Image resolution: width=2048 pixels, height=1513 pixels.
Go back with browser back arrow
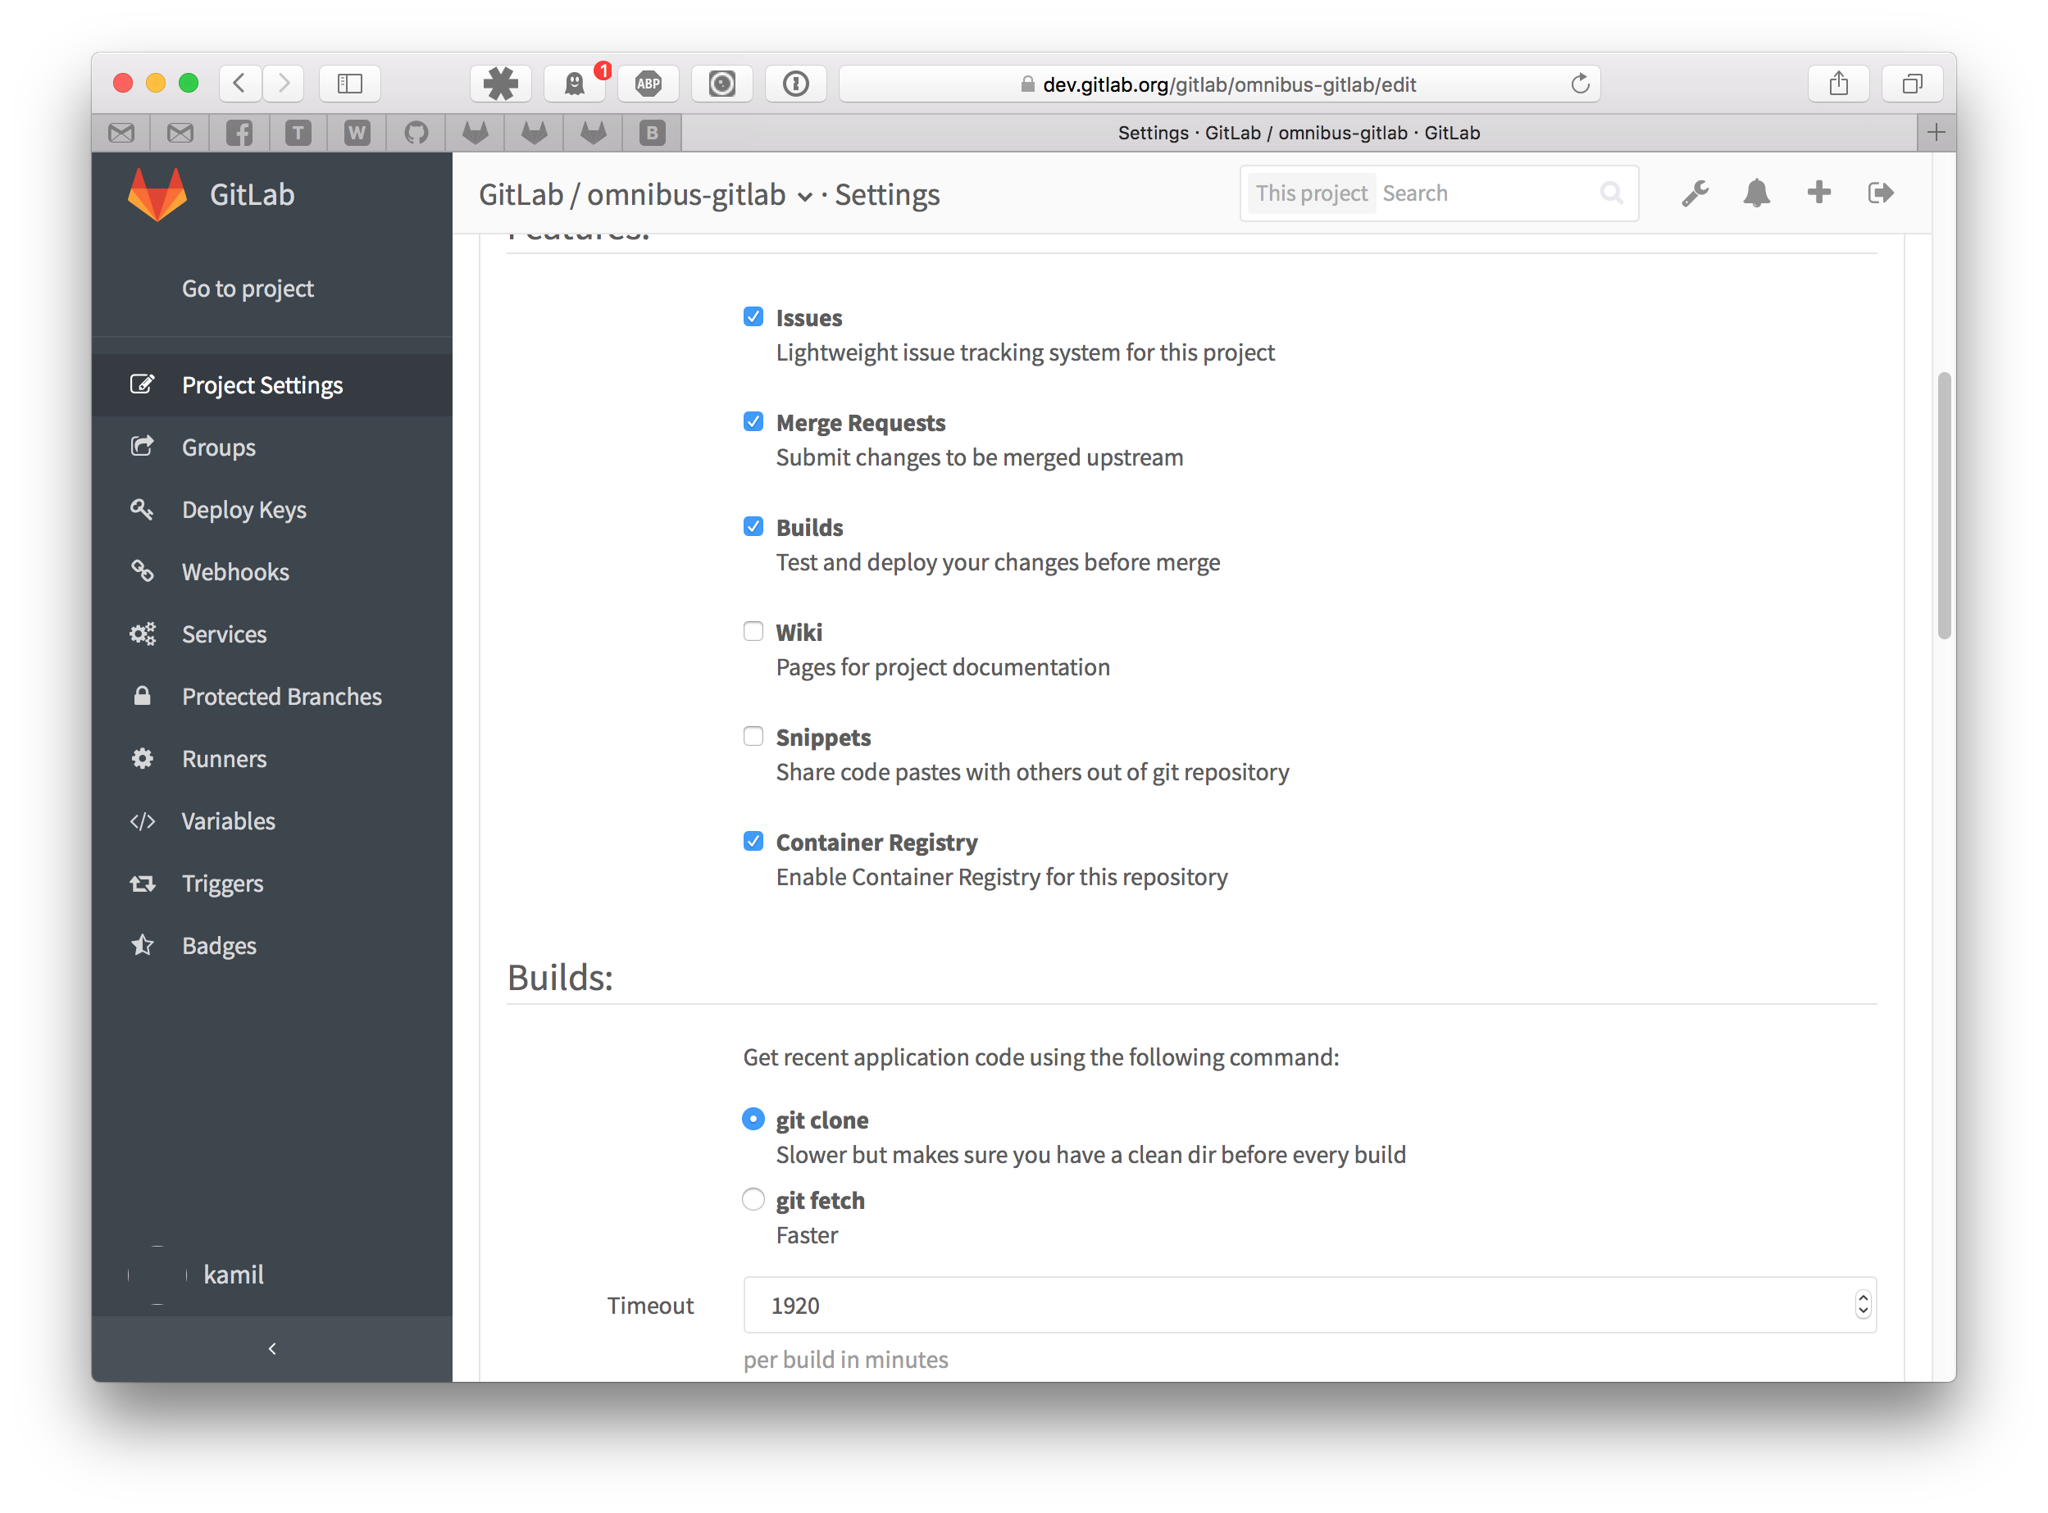point(240,83)
